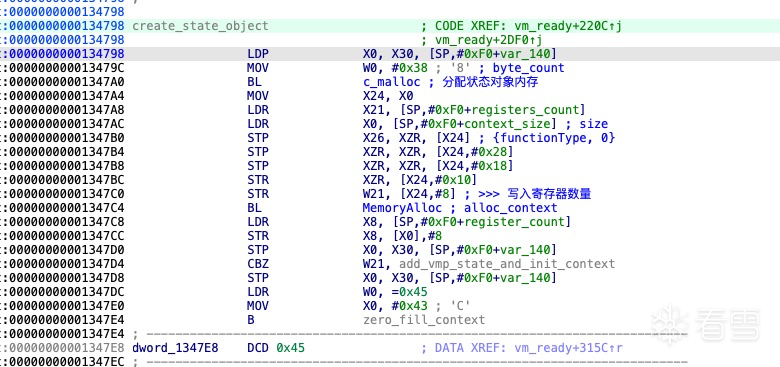Viewport: 780px width, 367px height.
Task: Click the BL mnemonic at address 1347A0
Action: 254,82
